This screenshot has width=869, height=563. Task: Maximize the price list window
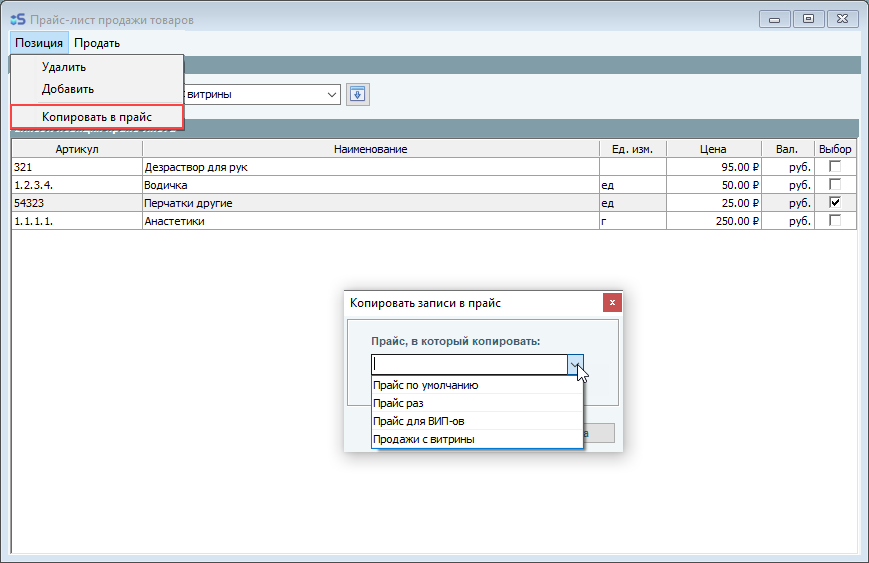click(x=809, y=19)
